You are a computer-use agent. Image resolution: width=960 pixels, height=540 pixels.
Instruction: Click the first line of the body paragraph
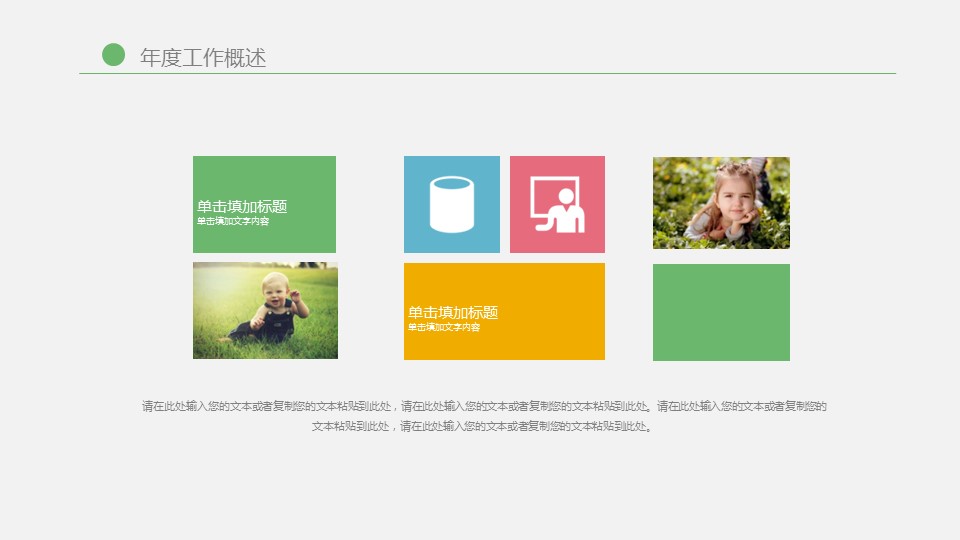coord(484,406)
